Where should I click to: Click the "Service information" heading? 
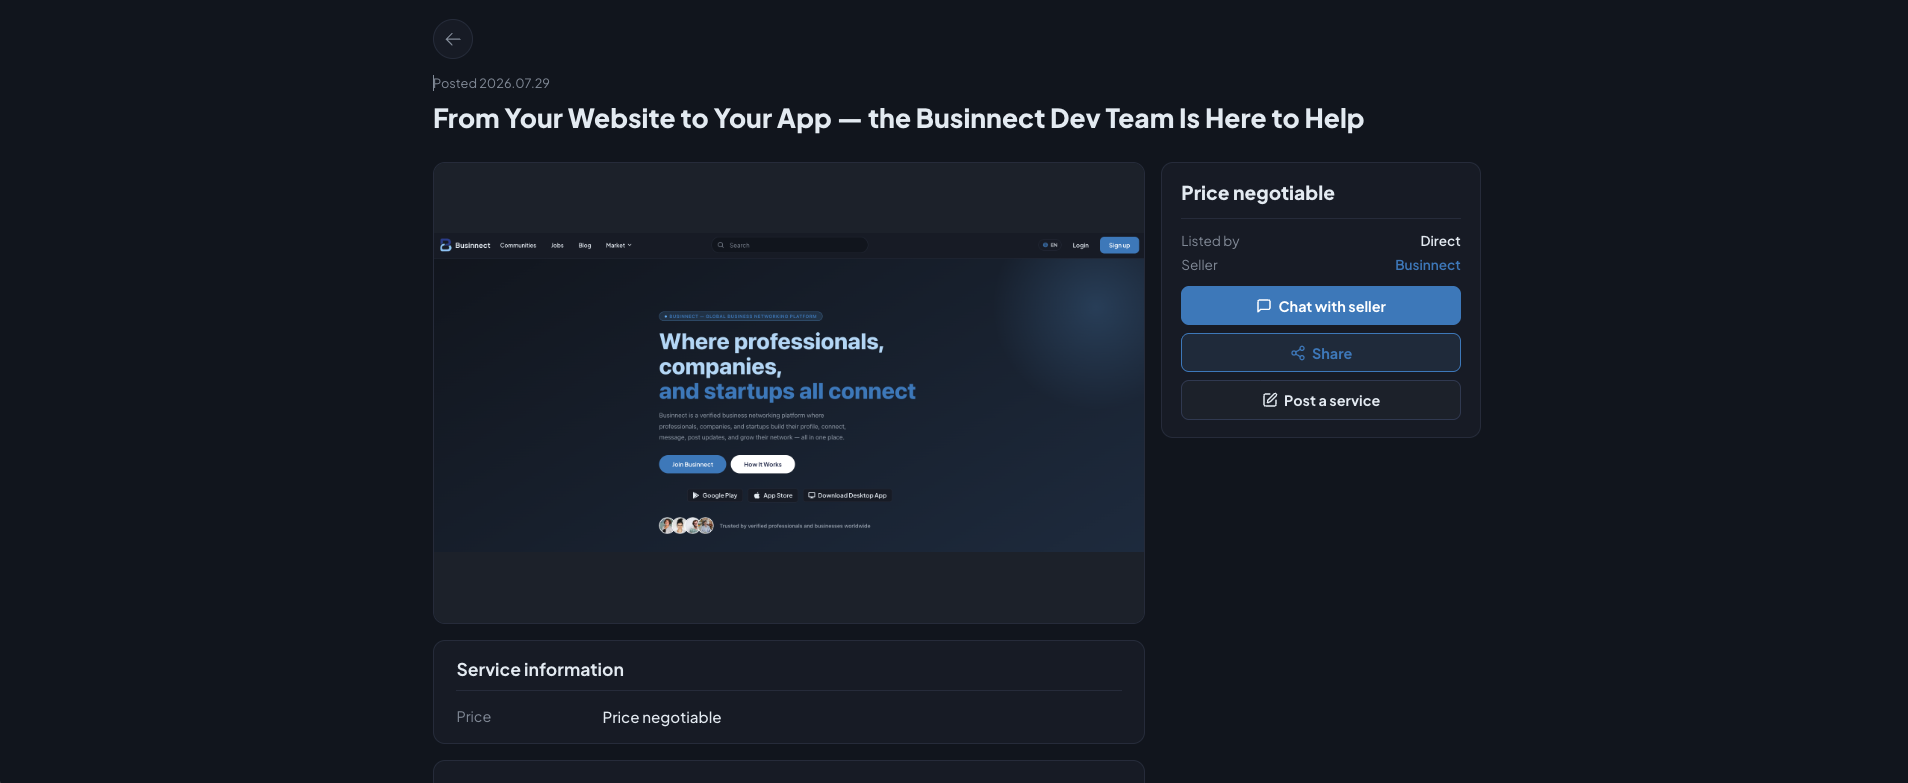(540, 670)
